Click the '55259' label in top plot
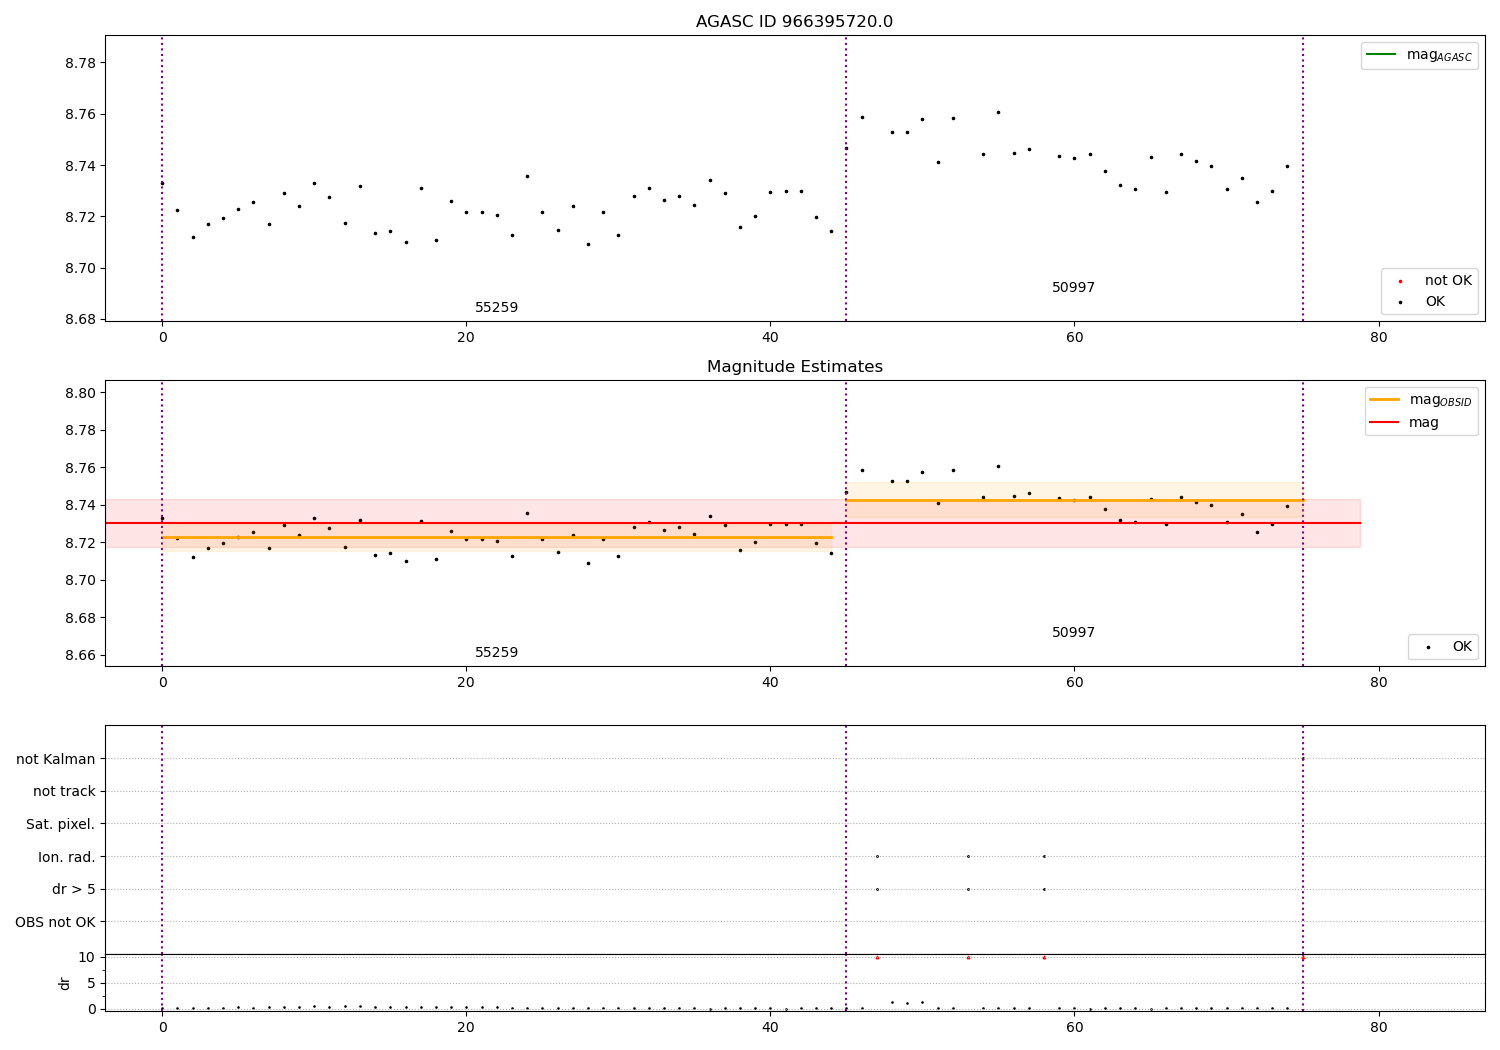This screenshot has width=1500, height=1050. pos(496,308)
